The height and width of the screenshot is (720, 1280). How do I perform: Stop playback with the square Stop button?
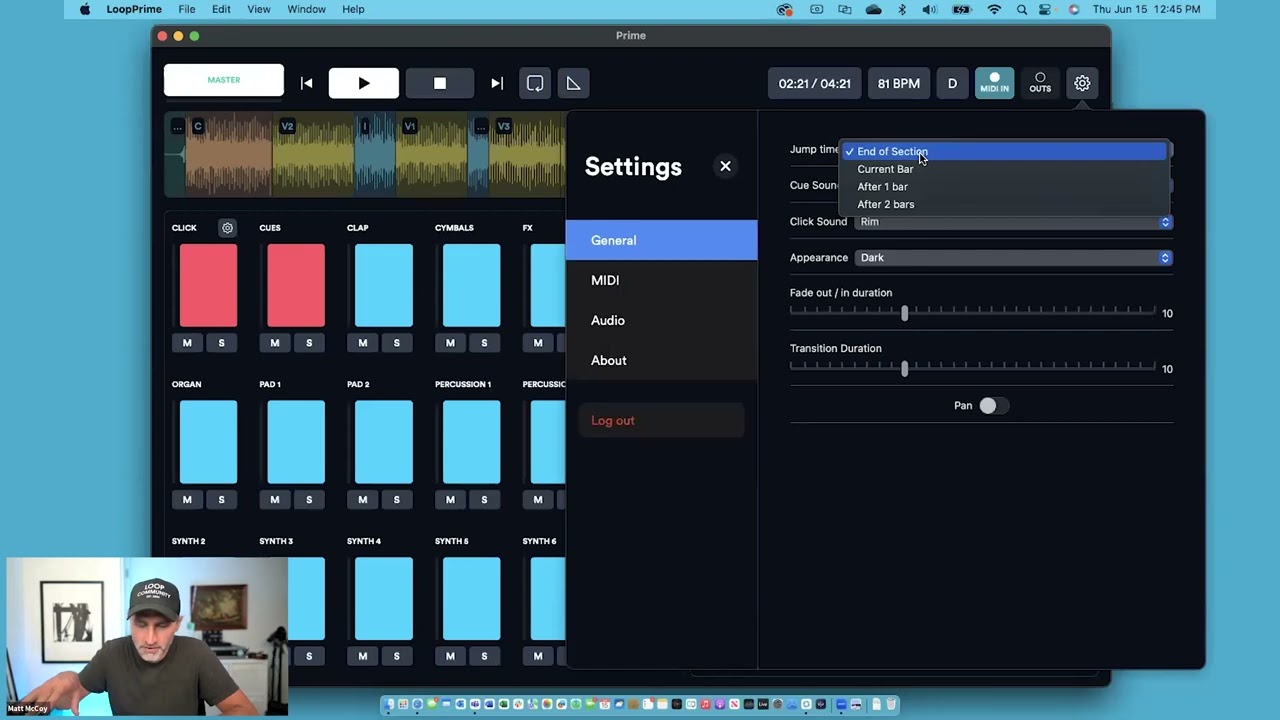[440, 83]
